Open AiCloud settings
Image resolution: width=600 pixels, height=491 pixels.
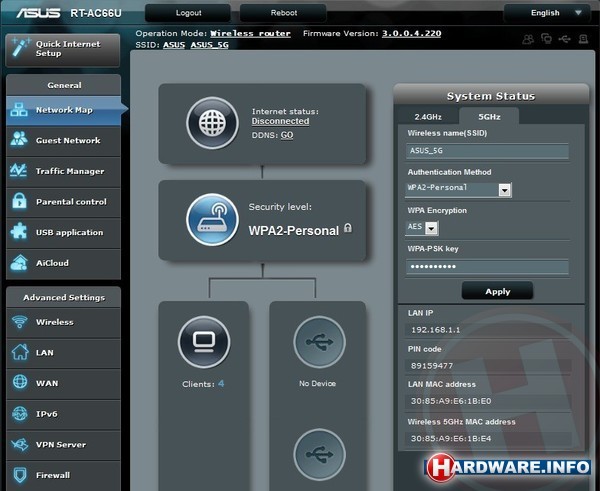(x=64, y=263)
